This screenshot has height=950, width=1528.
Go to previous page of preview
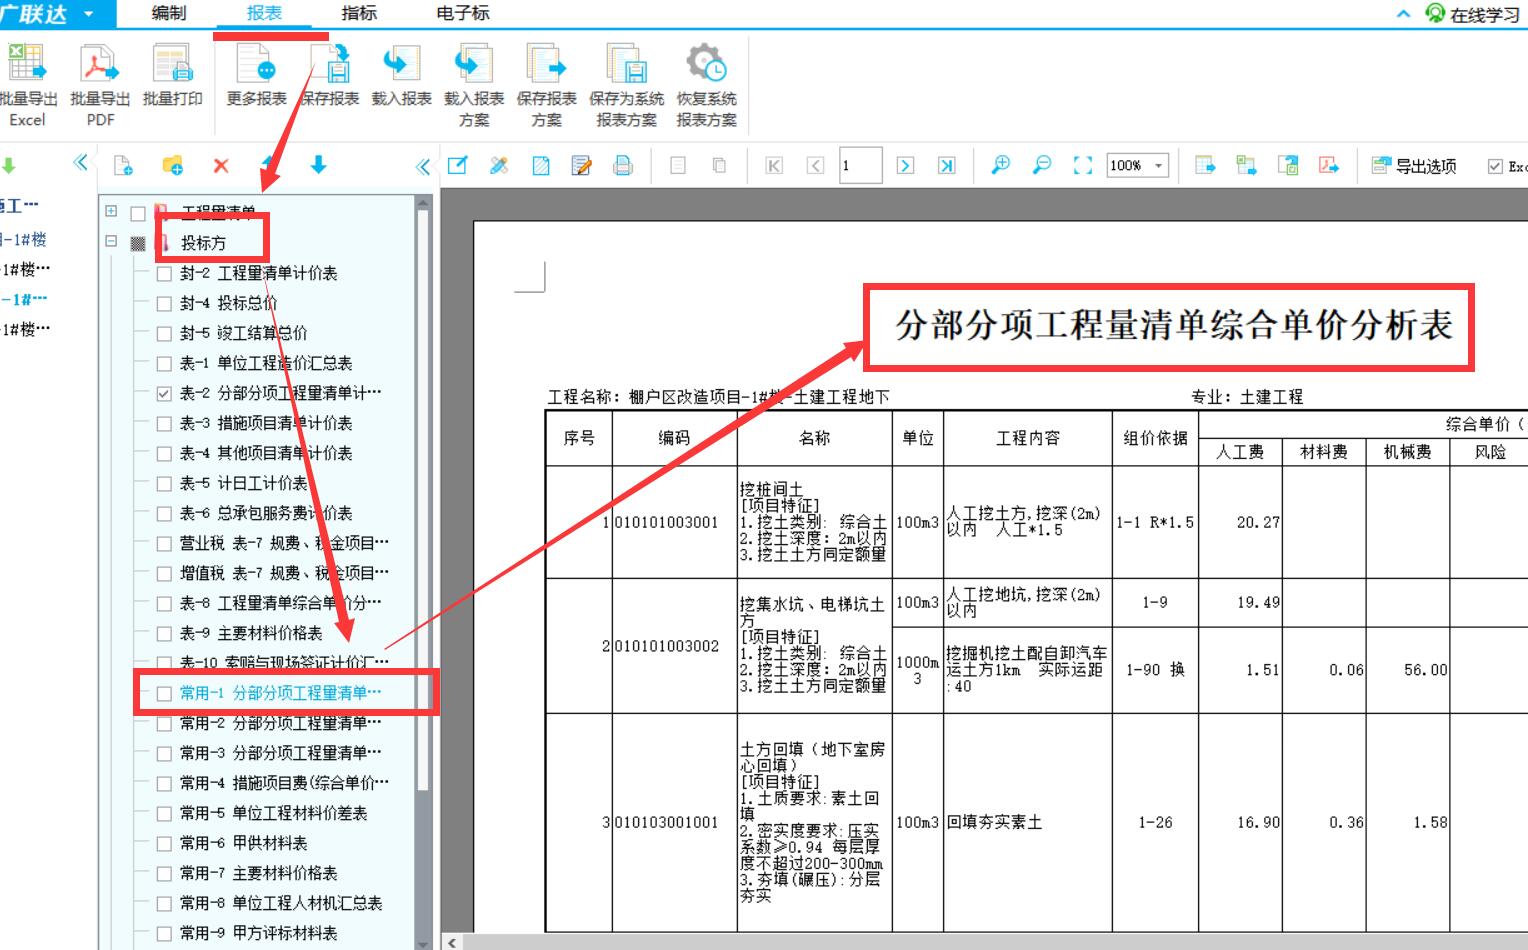point(815,165)
